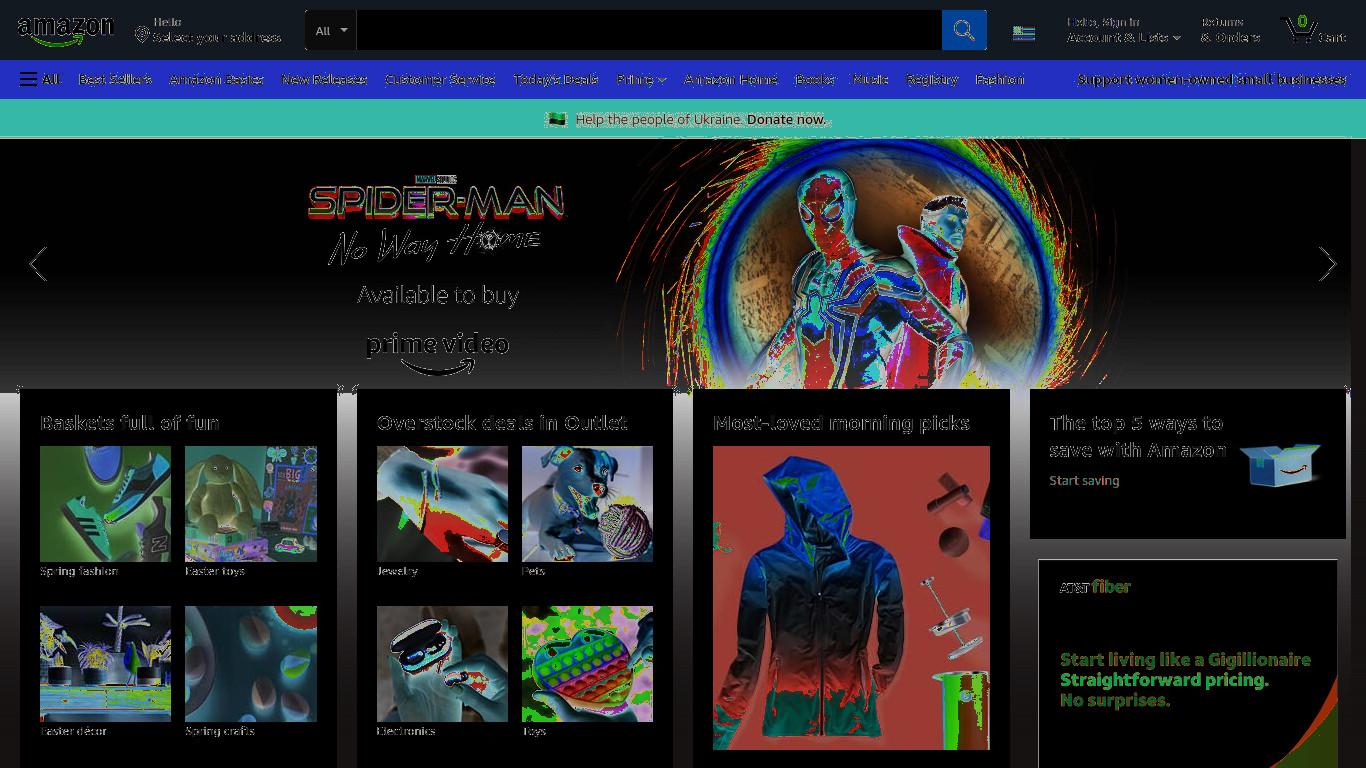1366x768 pixels.
Task: Click the Toys label
Action: pos(534,731)
